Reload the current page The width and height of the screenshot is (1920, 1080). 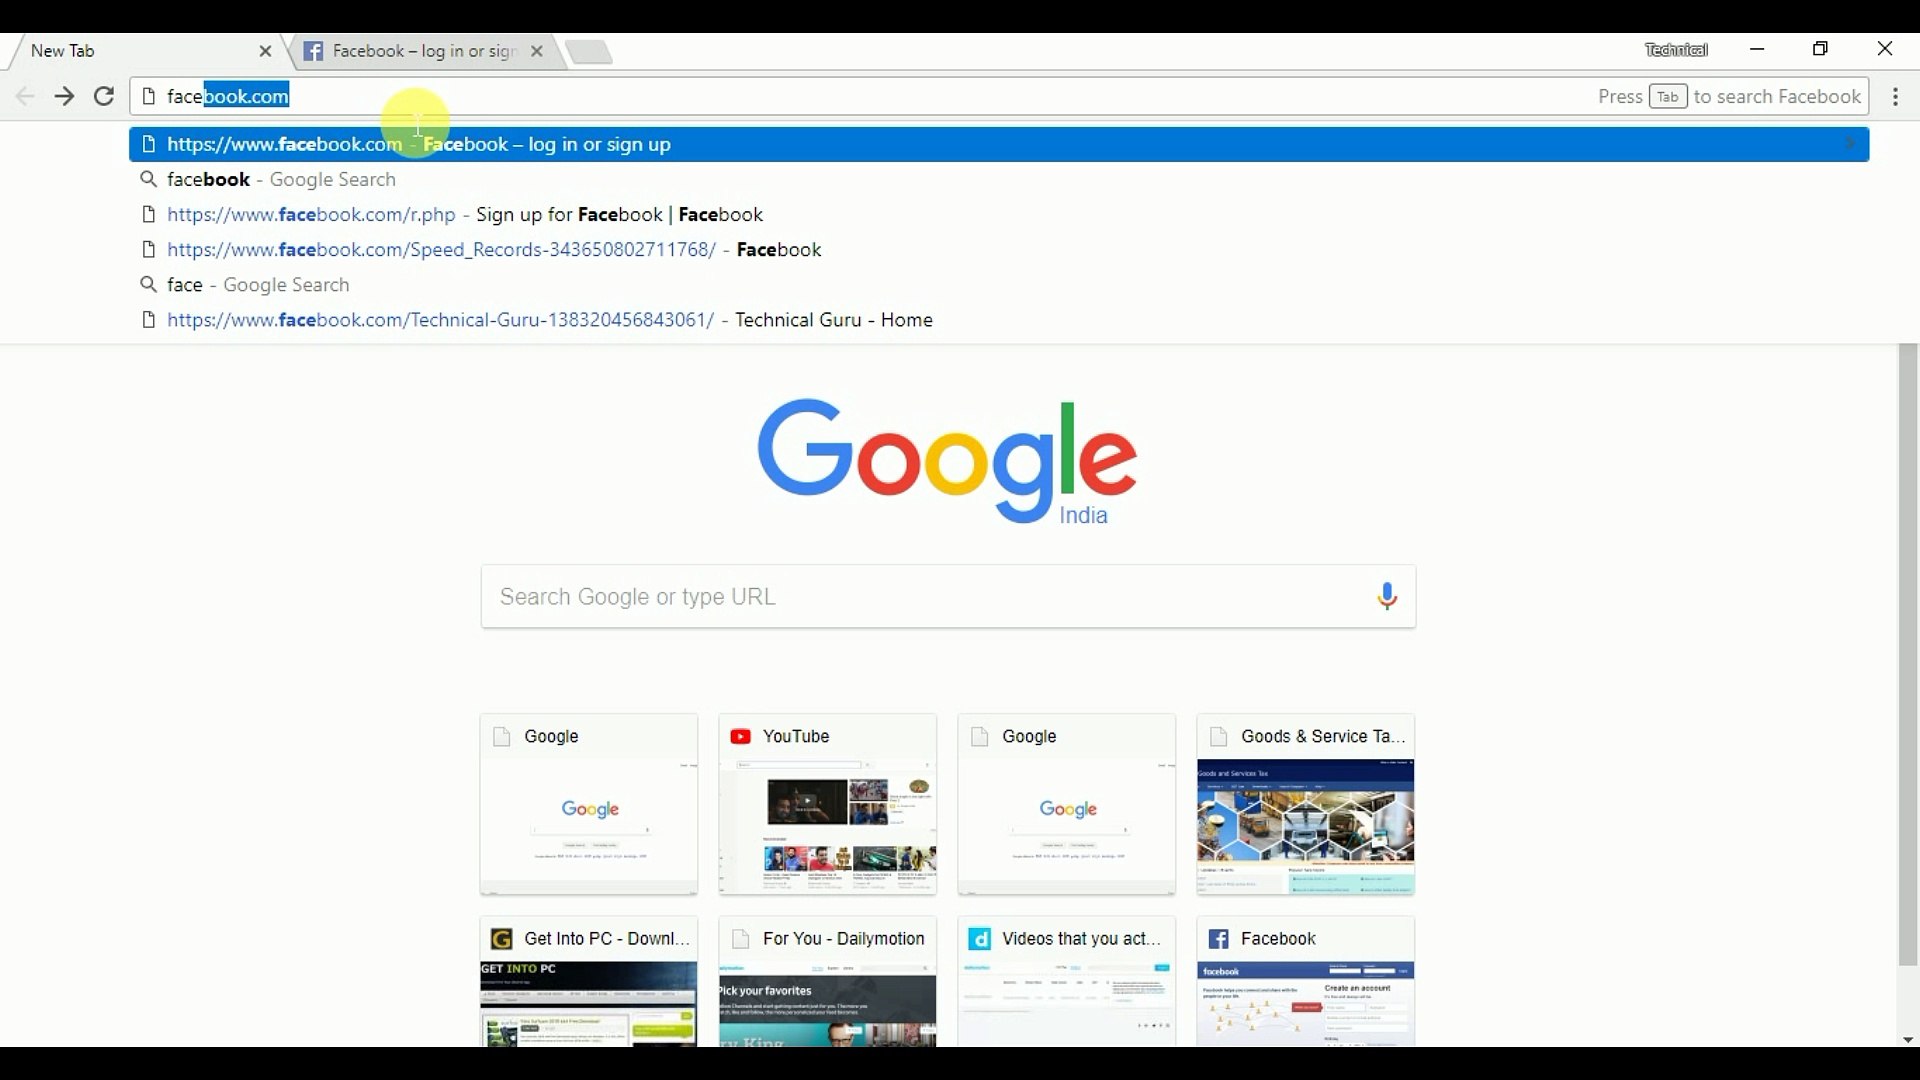click(x=103, y=96)
